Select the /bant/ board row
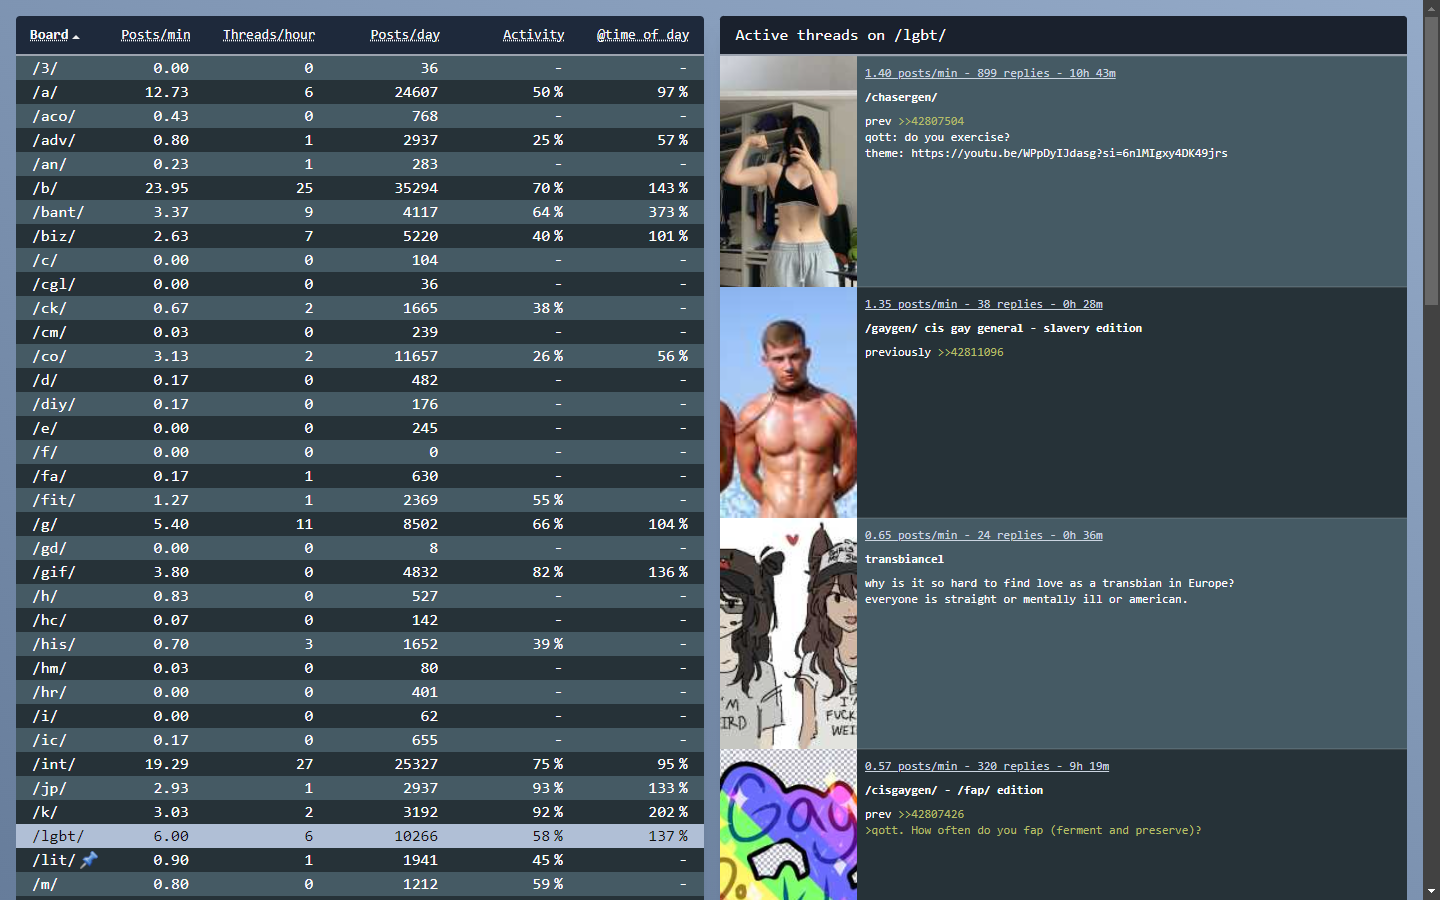Viewport: 1440px width, 900px height. click(360, 212)
